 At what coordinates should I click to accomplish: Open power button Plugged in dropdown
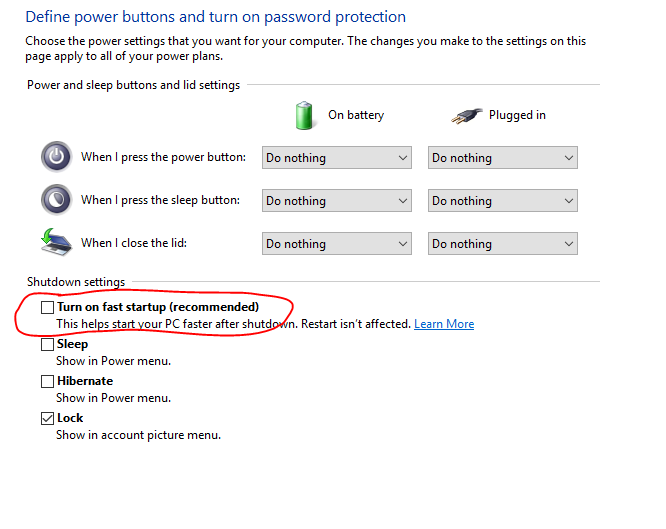(x=503, y=158)
